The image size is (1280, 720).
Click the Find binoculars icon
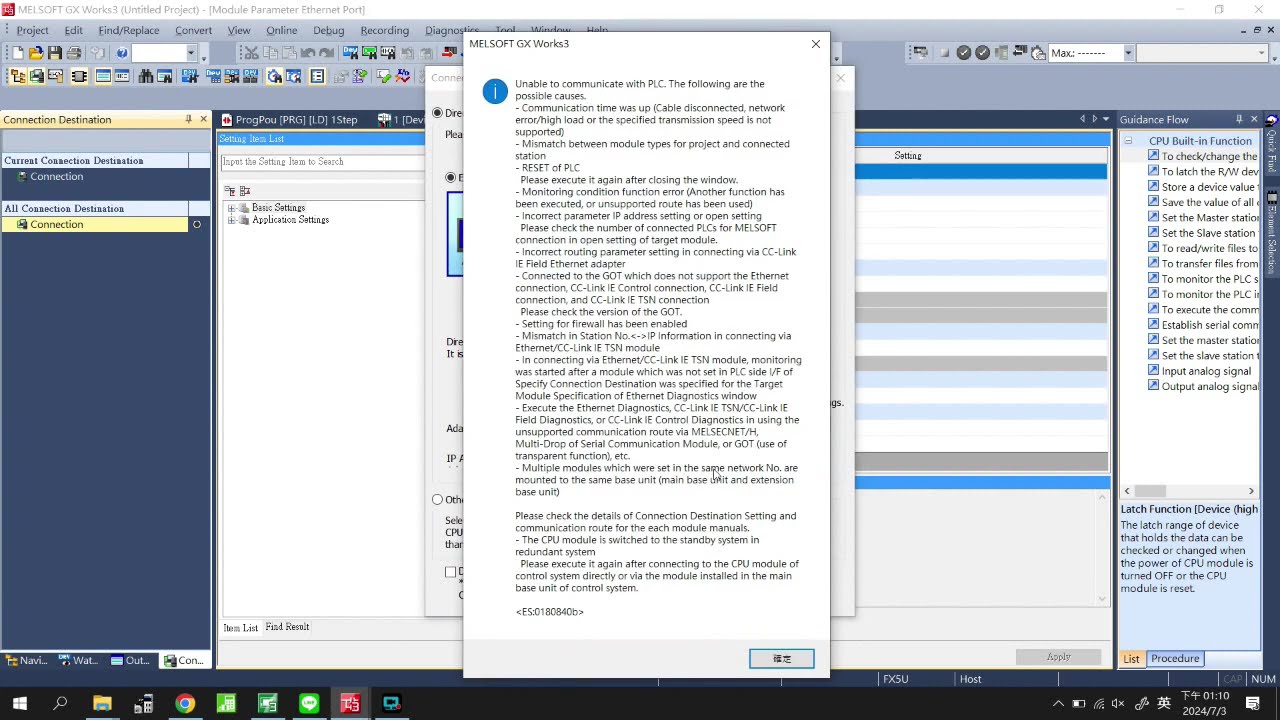146,76
